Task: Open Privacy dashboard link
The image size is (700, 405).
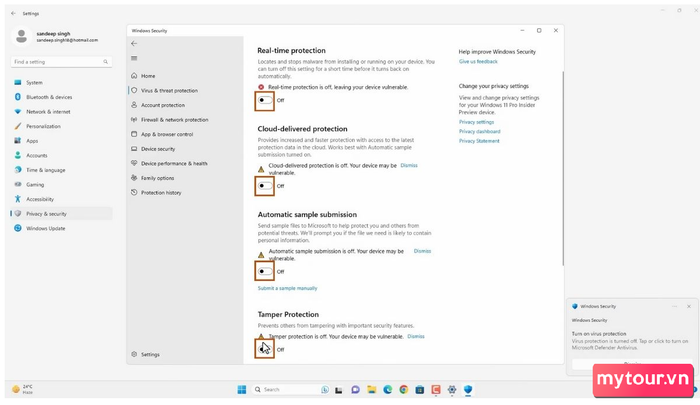Action: click(x=479, y=131)
